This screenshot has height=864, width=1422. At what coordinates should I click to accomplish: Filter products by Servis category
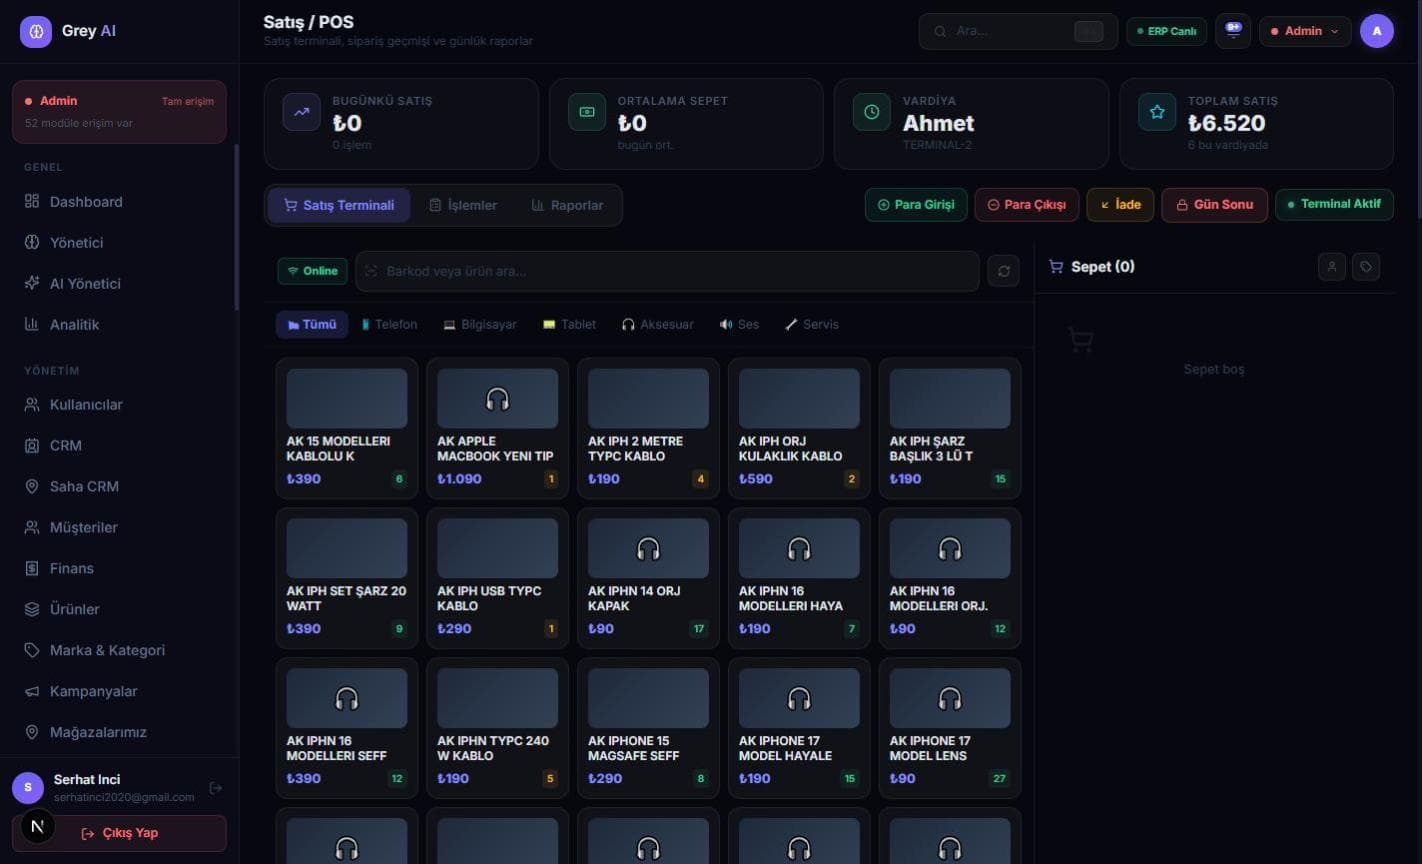(812, 324)
